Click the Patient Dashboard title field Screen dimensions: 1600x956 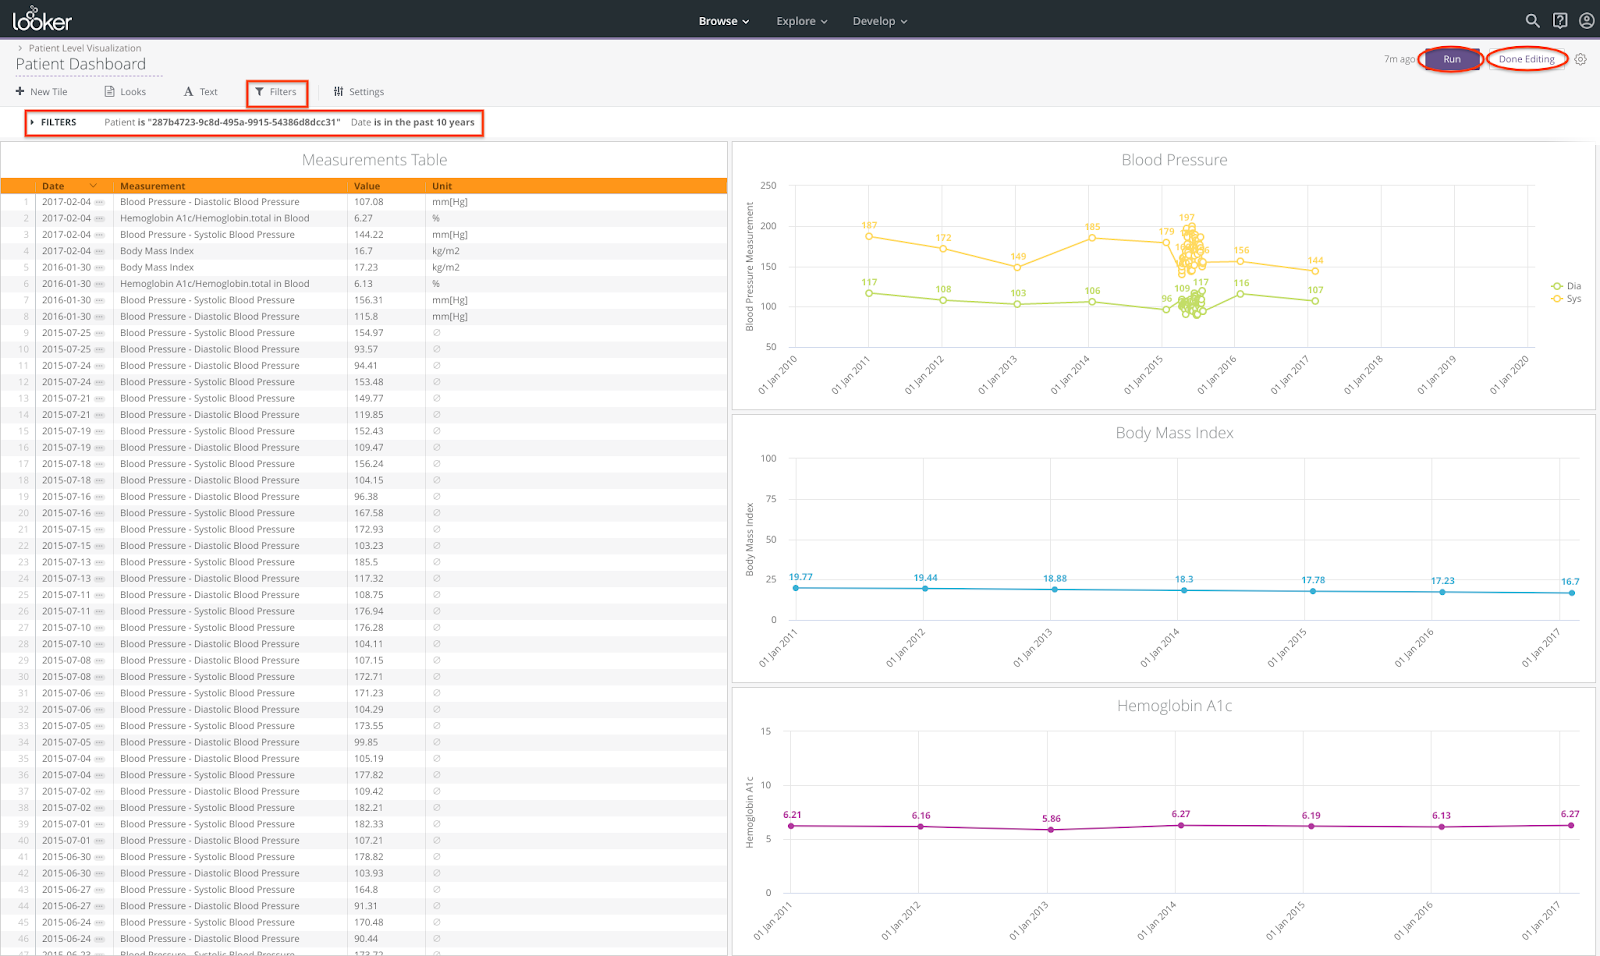(81, 65)
